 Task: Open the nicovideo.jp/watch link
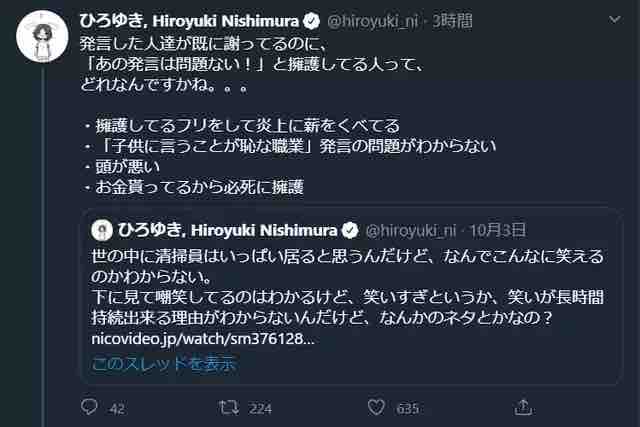pyautogui.click(x=203, y=338)
